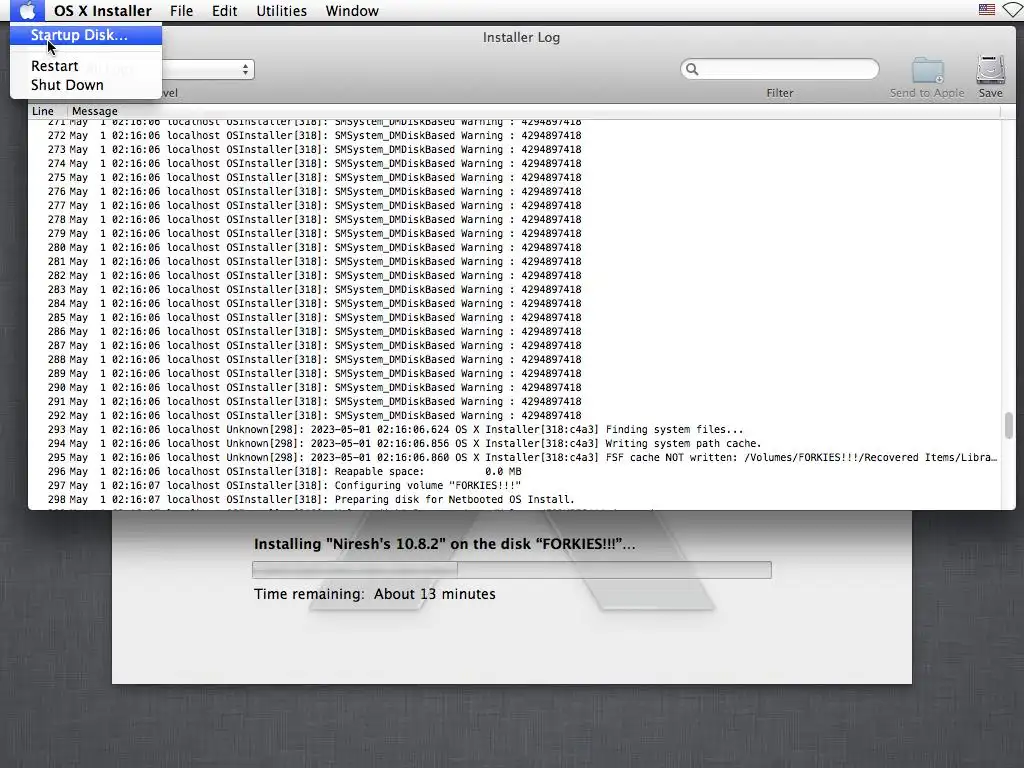
Task: Select log line 296 Reapable space
Action: (x=515, y=472)
